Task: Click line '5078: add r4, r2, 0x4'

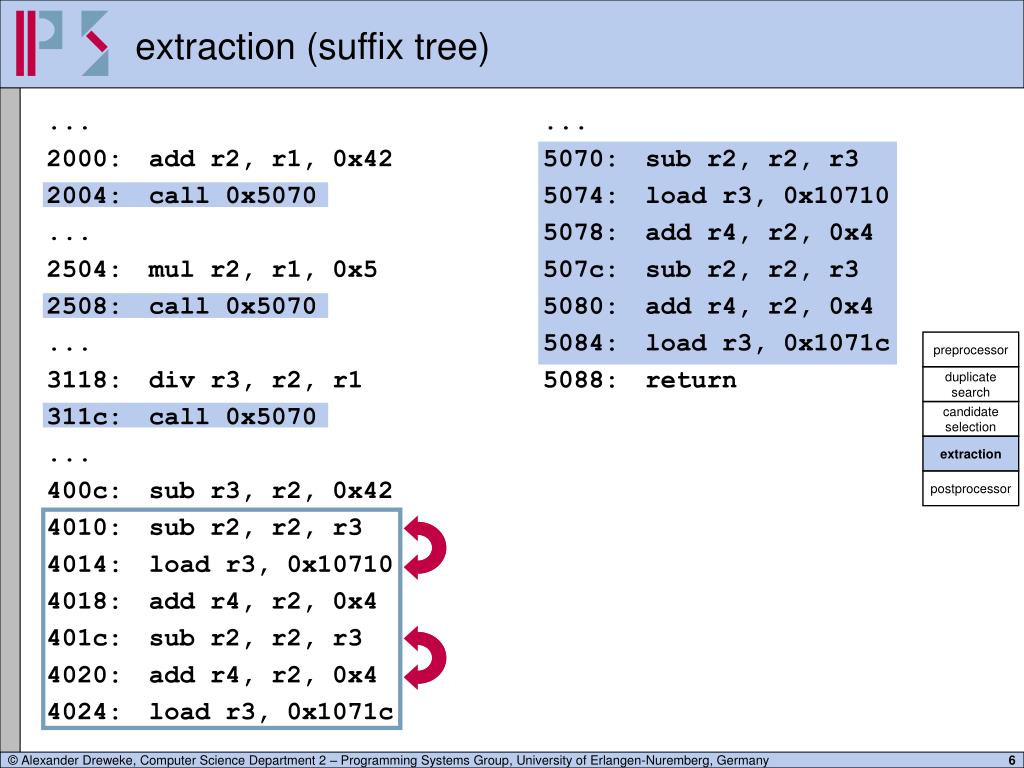Action: click(709, 232)
